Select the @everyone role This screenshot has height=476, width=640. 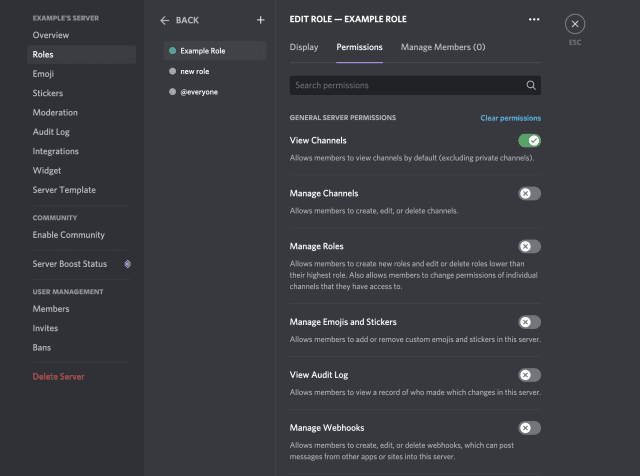[199, 92]
